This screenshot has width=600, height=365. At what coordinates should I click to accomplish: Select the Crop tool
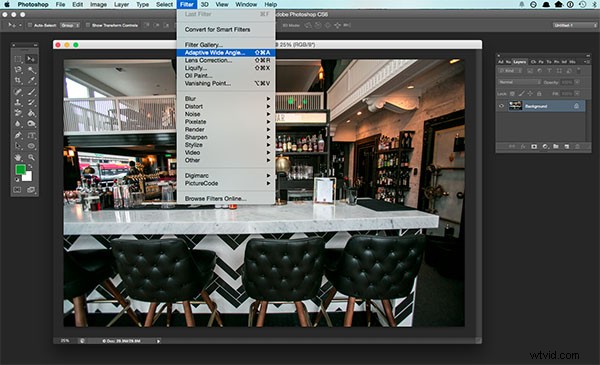(18, 80)
